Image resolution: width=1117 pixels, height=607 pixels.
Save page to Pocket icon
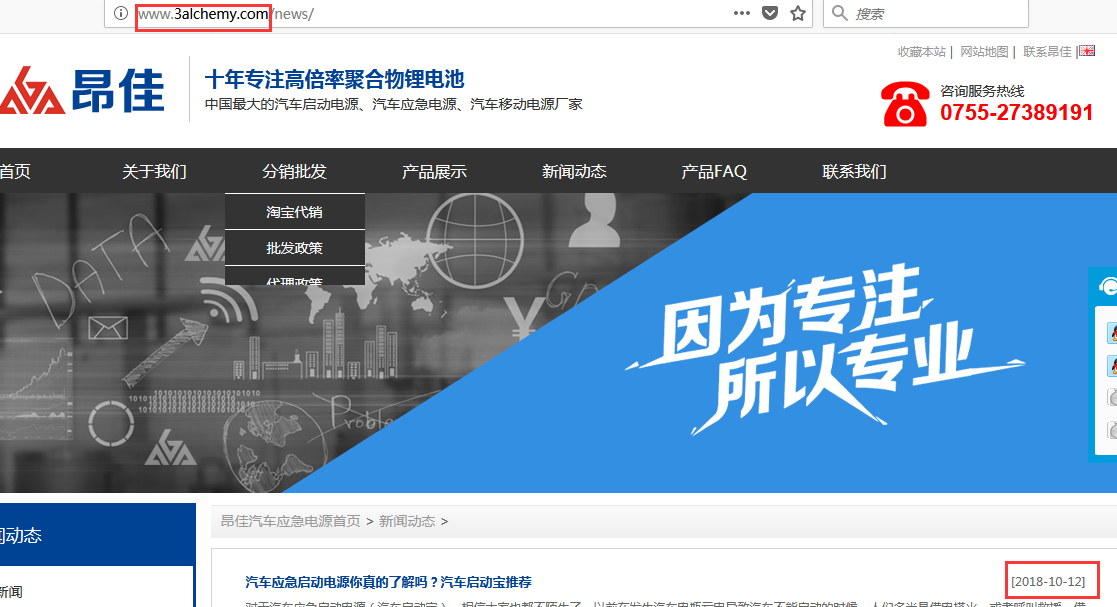click(769, 14)
